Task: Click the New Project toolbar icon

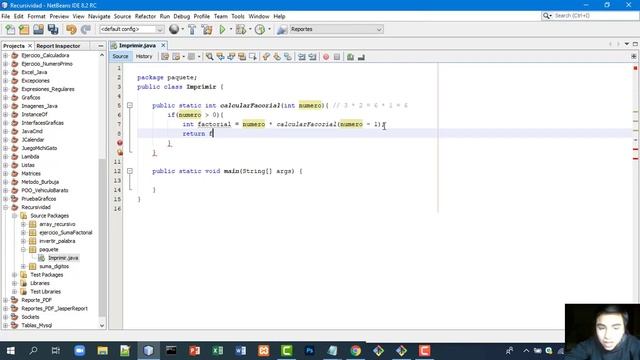Action: coord(24,29)
